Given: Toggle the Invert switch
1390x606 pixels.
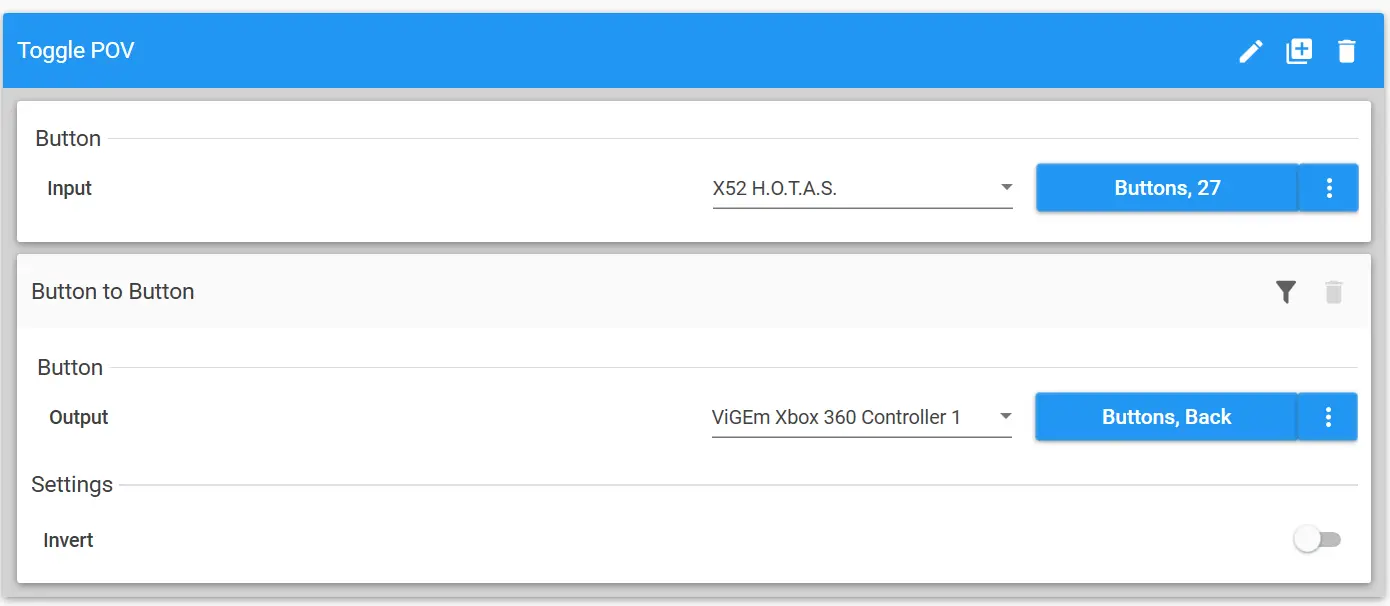Looking at the screenshot, I should click(x=1317, y=540).
